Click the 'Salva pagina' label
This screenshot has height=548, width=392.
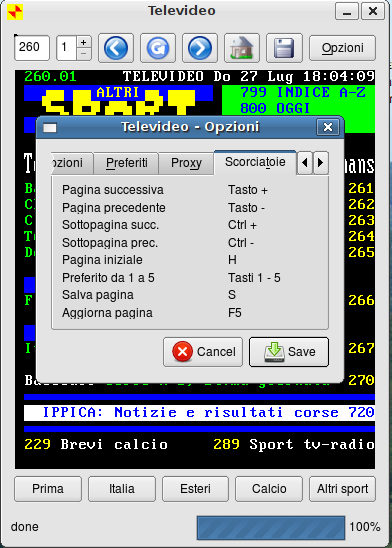[98, 295]
